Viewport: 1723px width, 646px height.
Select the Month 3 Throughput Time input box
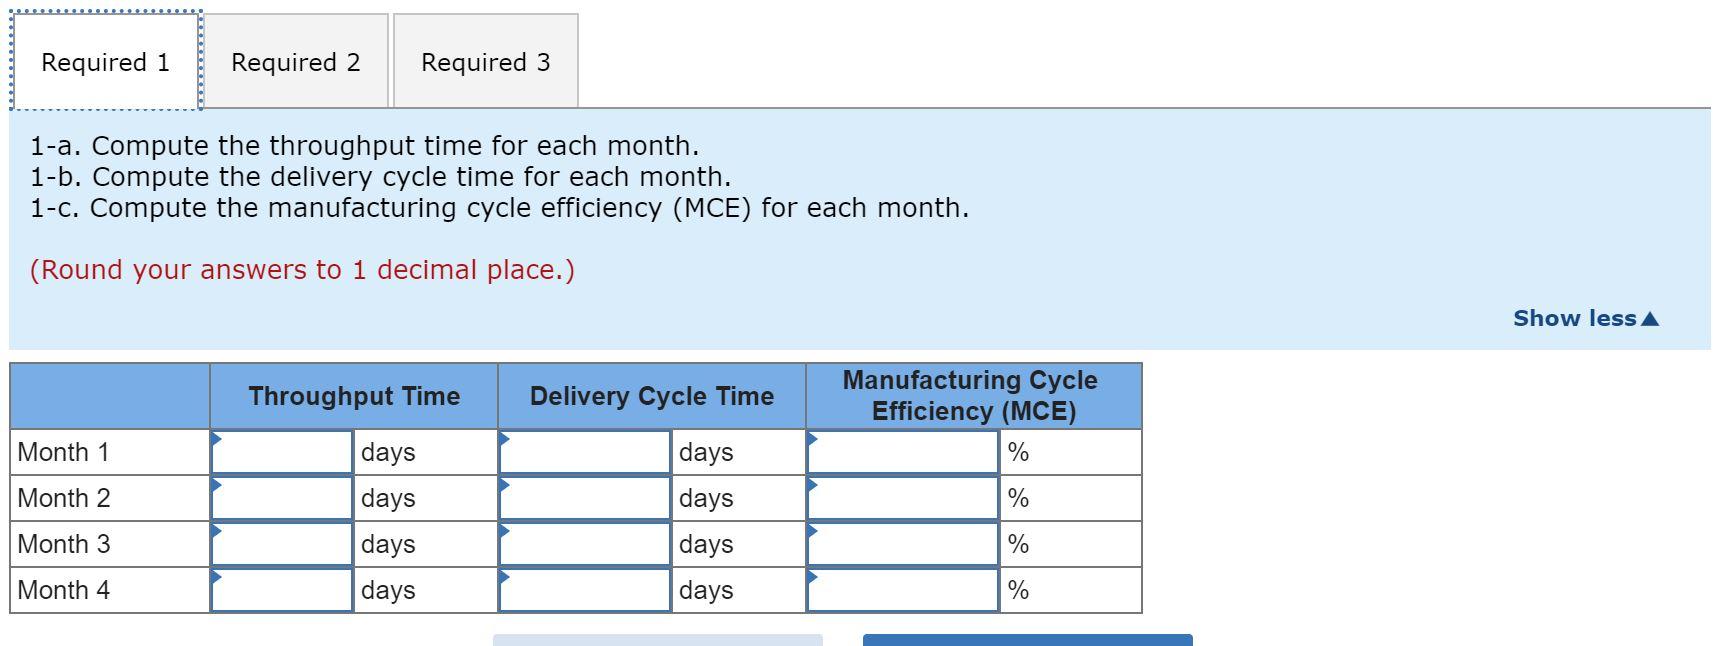[281, 543]
